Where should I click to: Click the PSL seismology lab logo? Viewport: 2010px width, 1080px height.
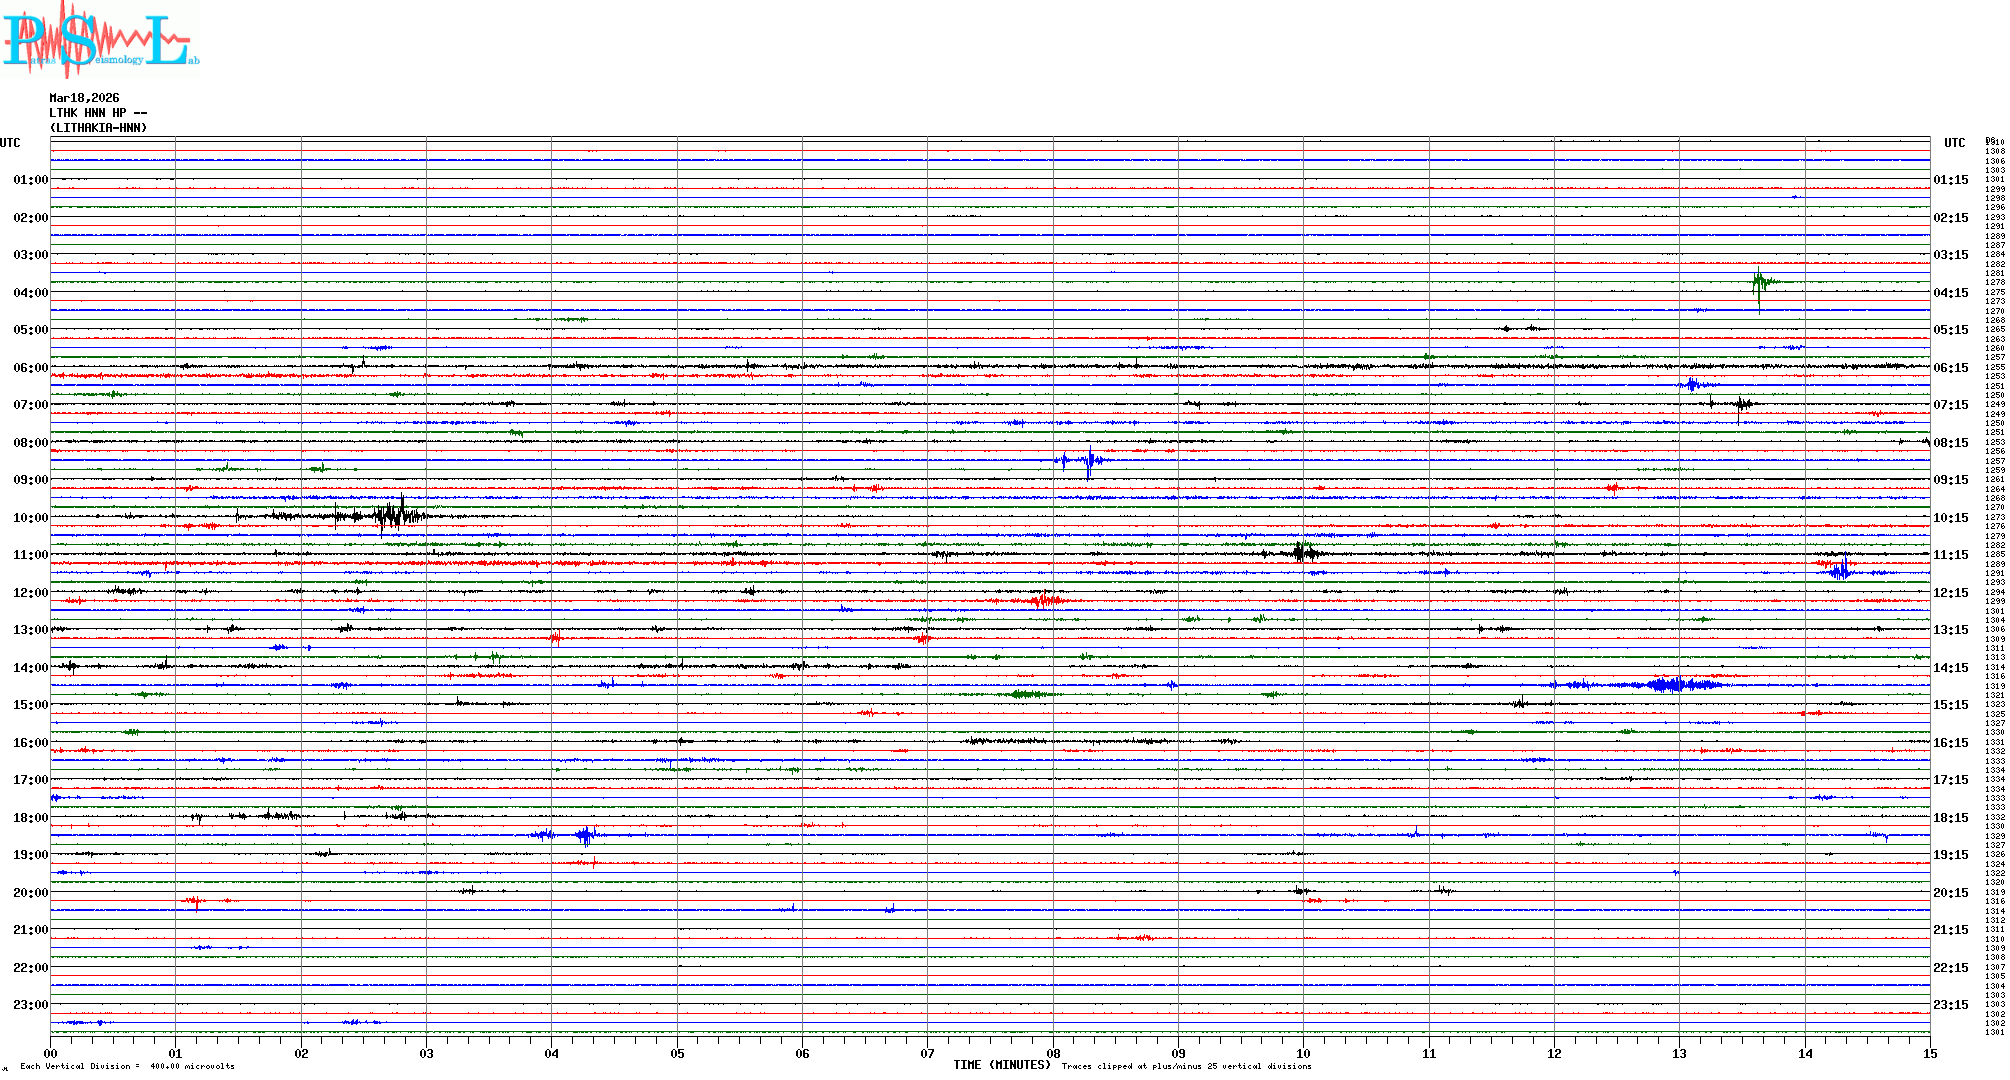[100, 40]
